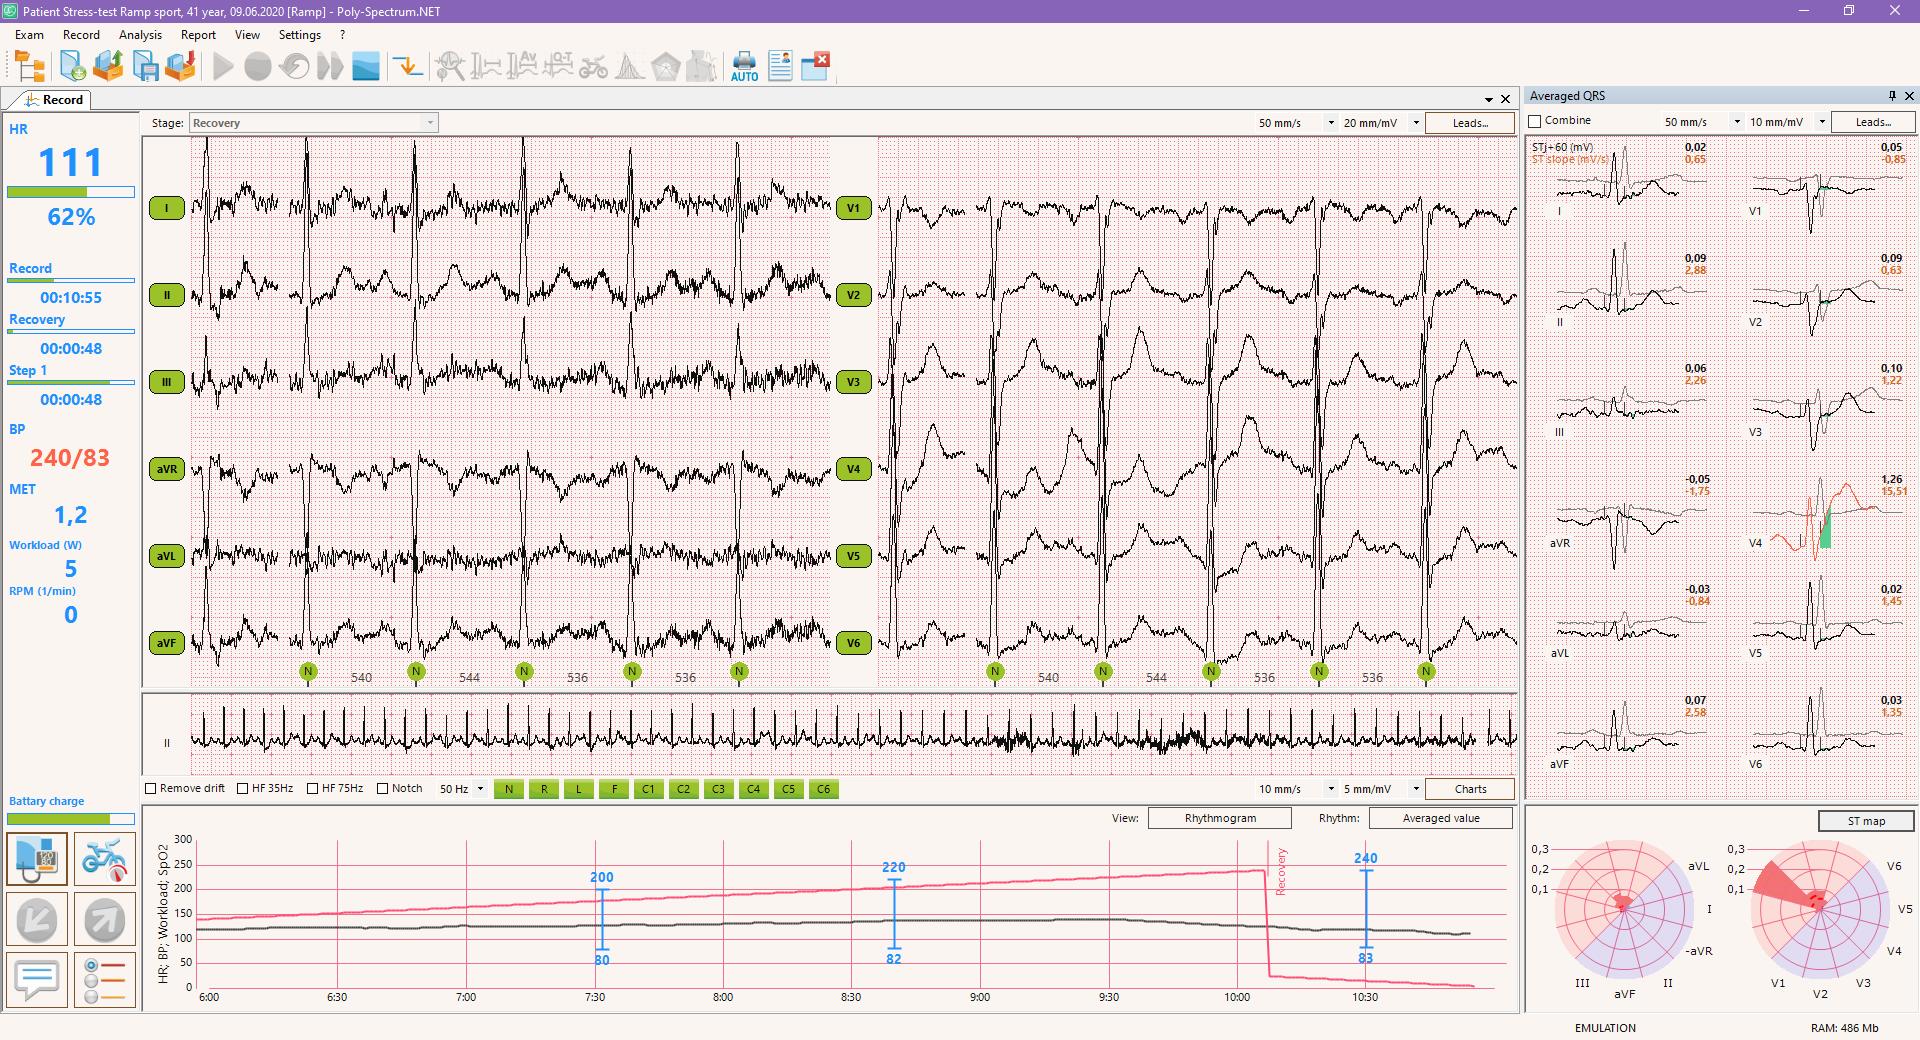
Task: Open the Report menu
Action: [198, 35]
